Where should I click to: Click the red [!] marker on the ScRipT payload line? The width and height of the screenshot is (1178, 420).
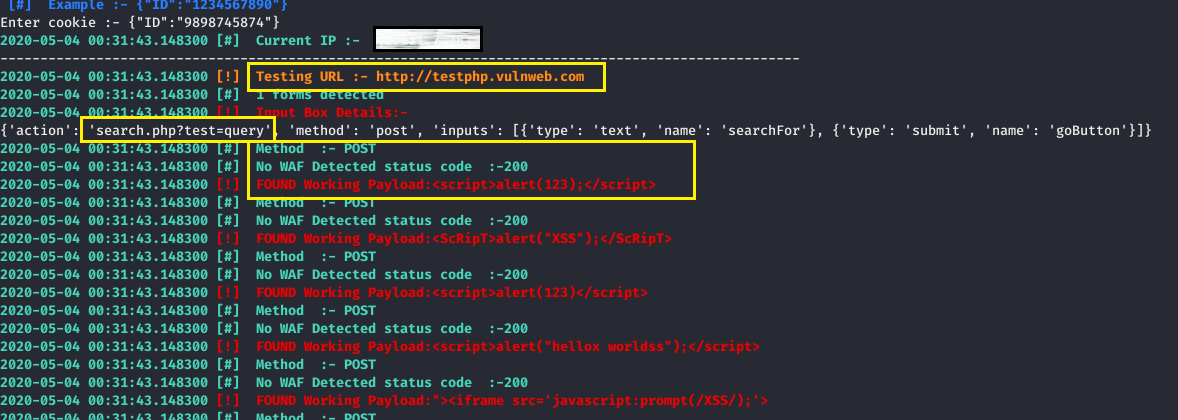tap(228, 239)
